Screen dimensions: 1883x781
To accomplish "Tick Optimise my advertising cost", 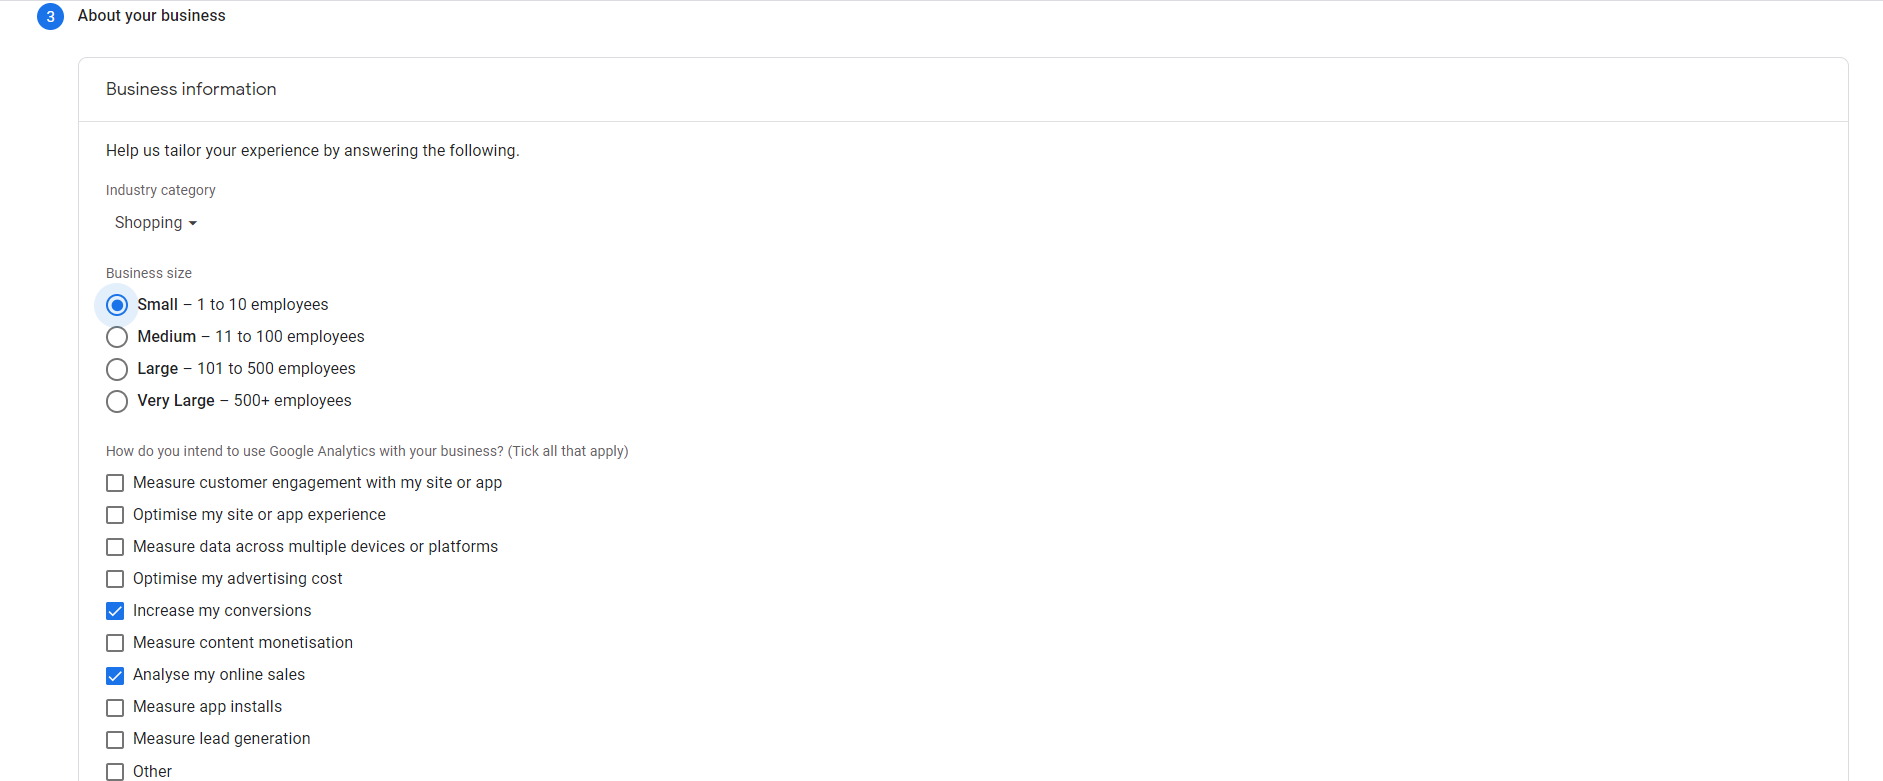I will 115,579.
